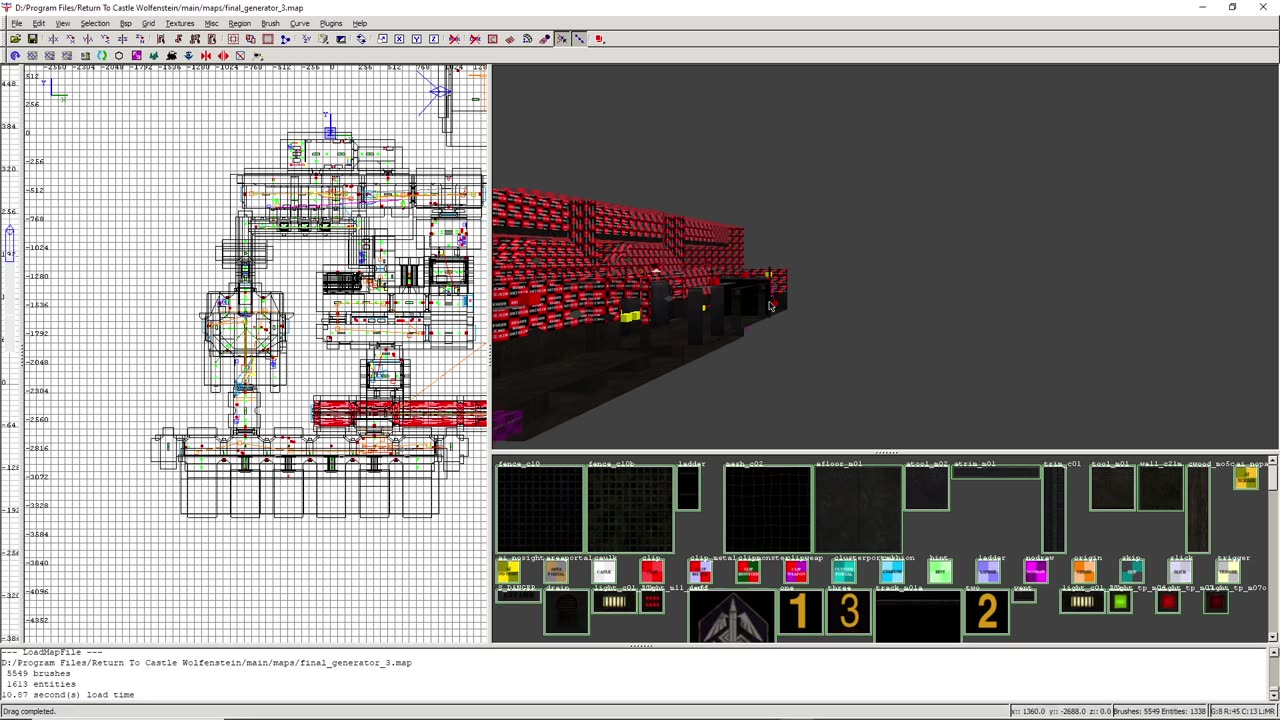Viewport: 1280px width, 720px height.
Task: Pick the red clip shader swatch
Action: click(651, 572)
